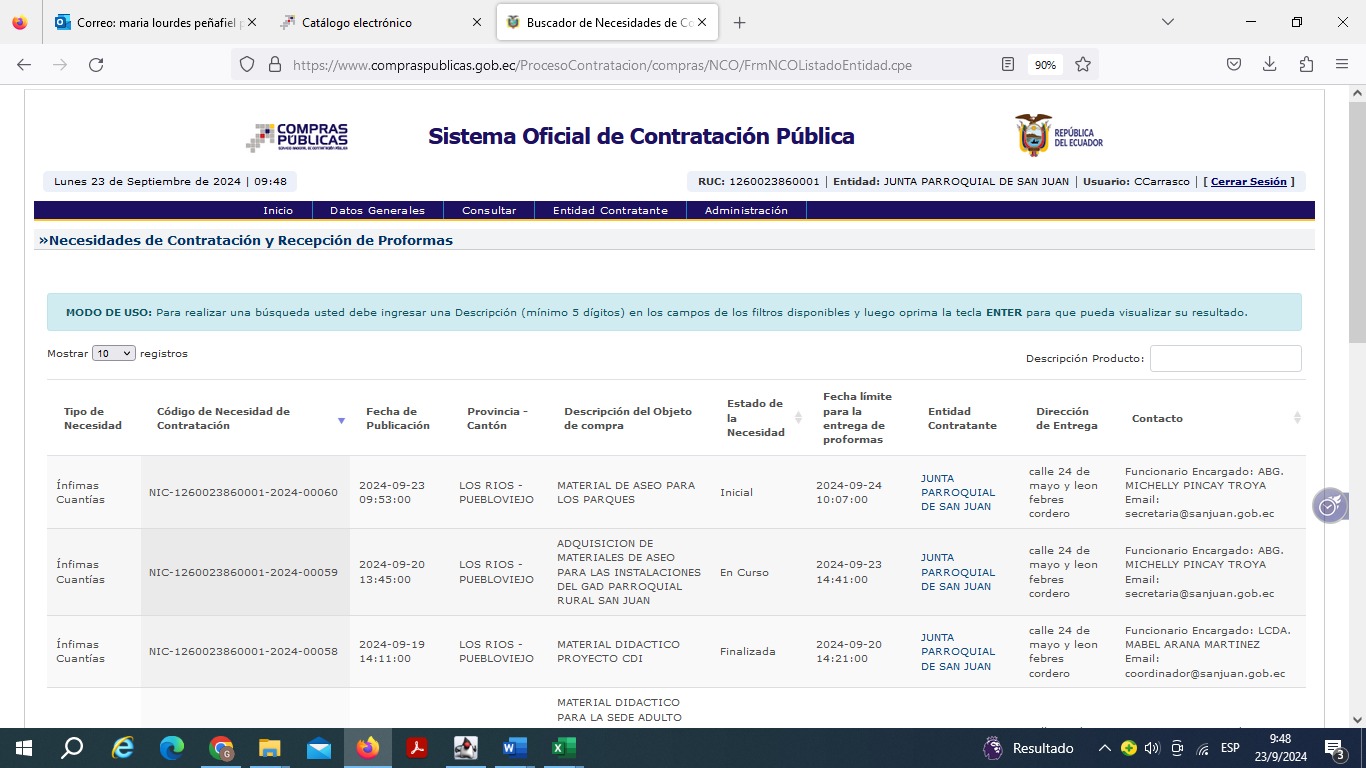The width and height of the screenshot is (1366, 768).
Task: Click the page vertical scrollbar
Action: click(1357, 400)
